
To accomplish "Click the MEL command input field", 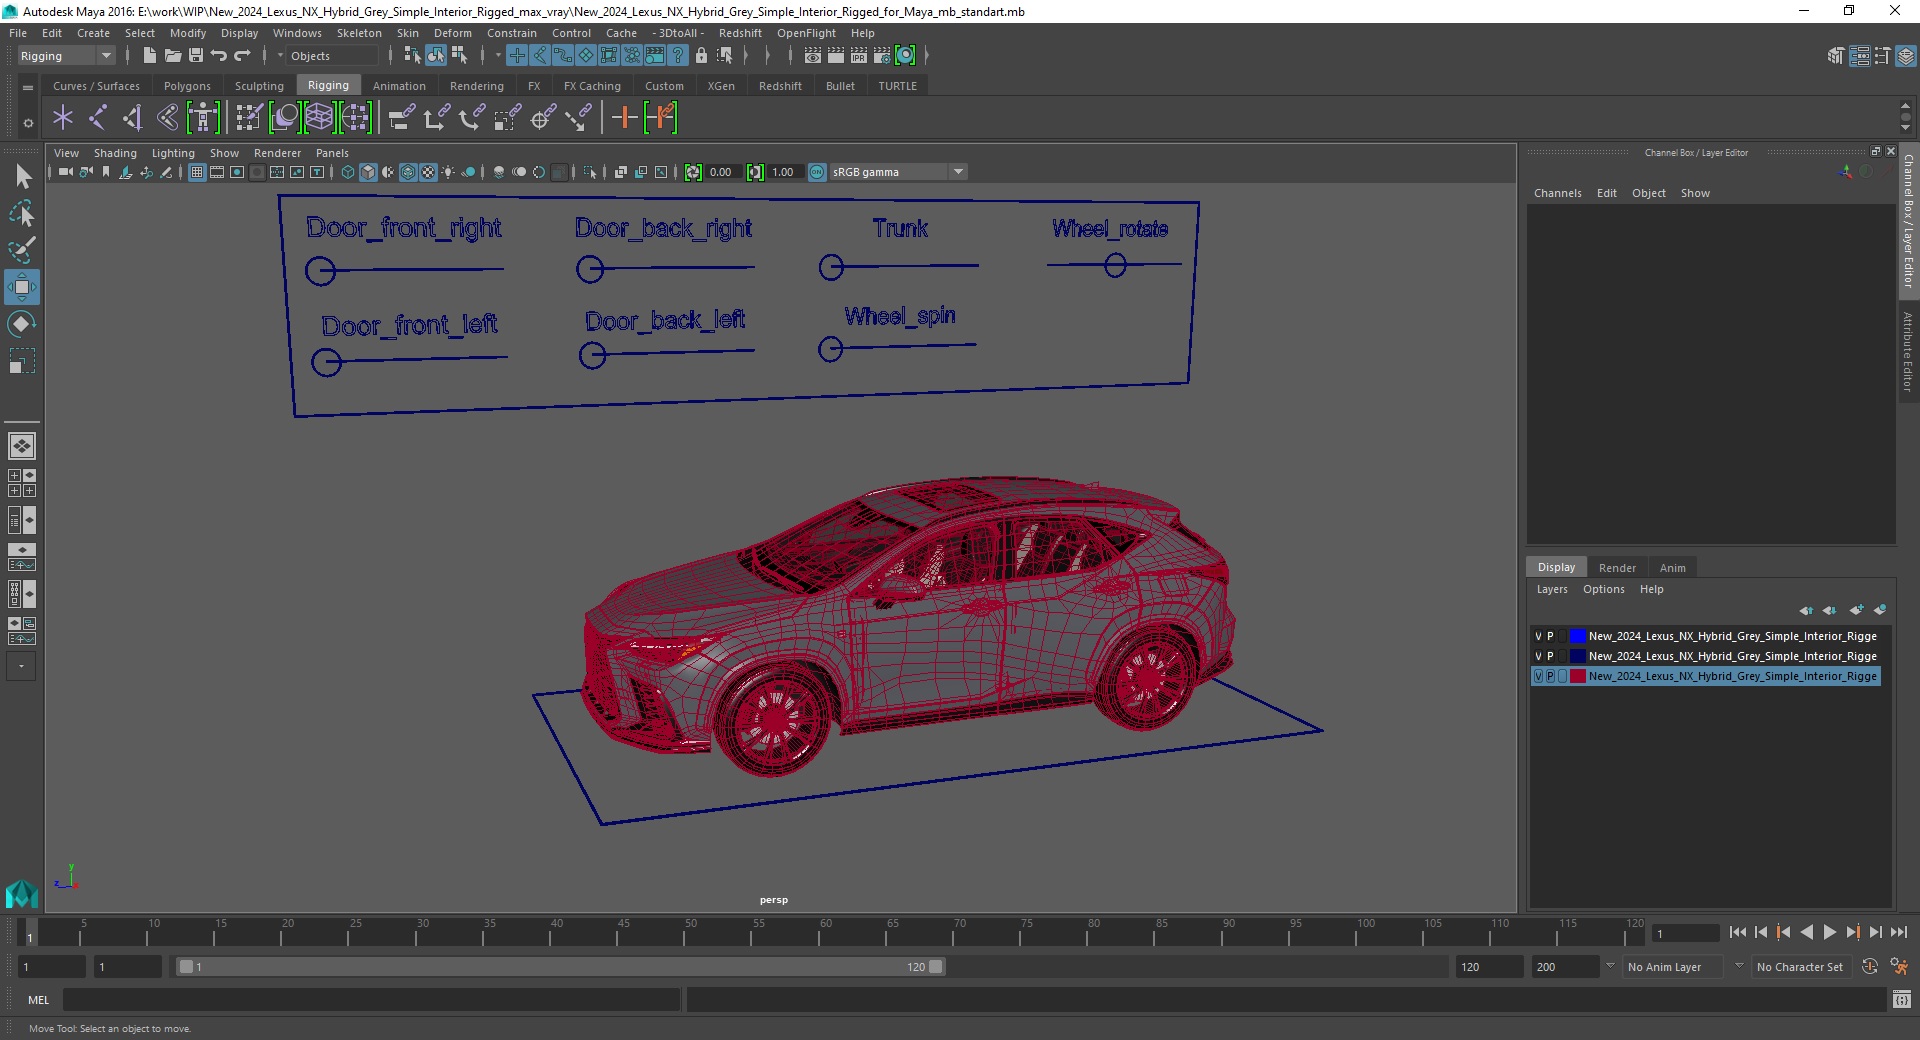I will pyautogui.click(x=371, y=999).
